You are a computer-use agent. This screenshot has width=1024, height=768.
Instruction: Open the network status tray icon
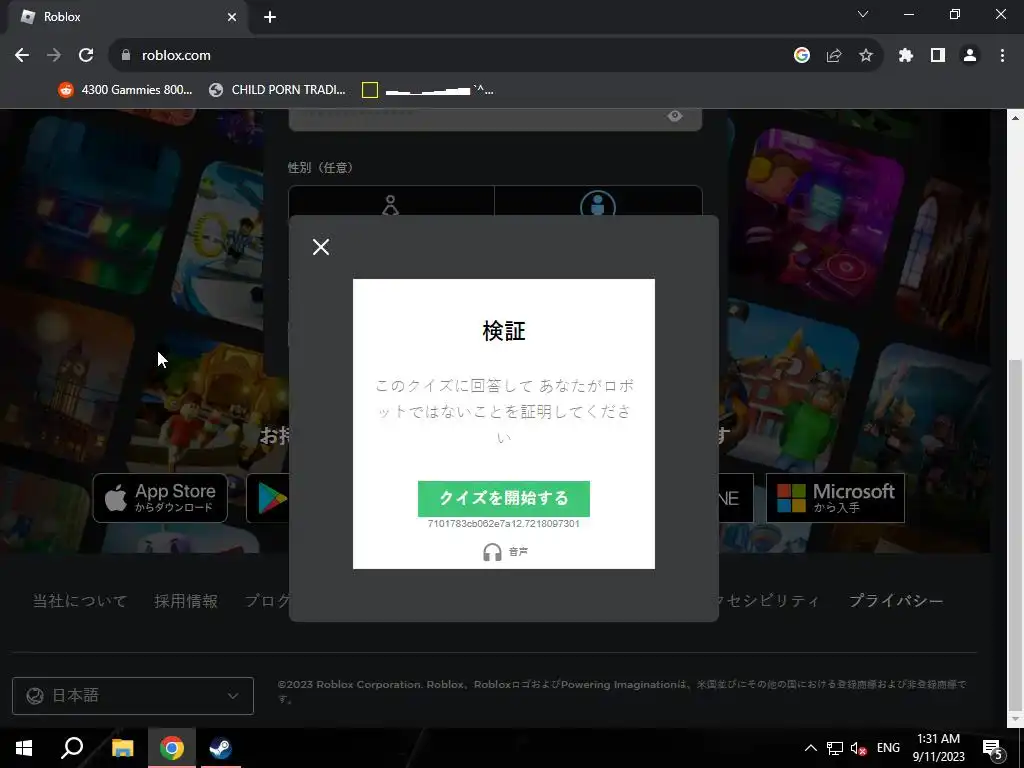pos(835,748)
